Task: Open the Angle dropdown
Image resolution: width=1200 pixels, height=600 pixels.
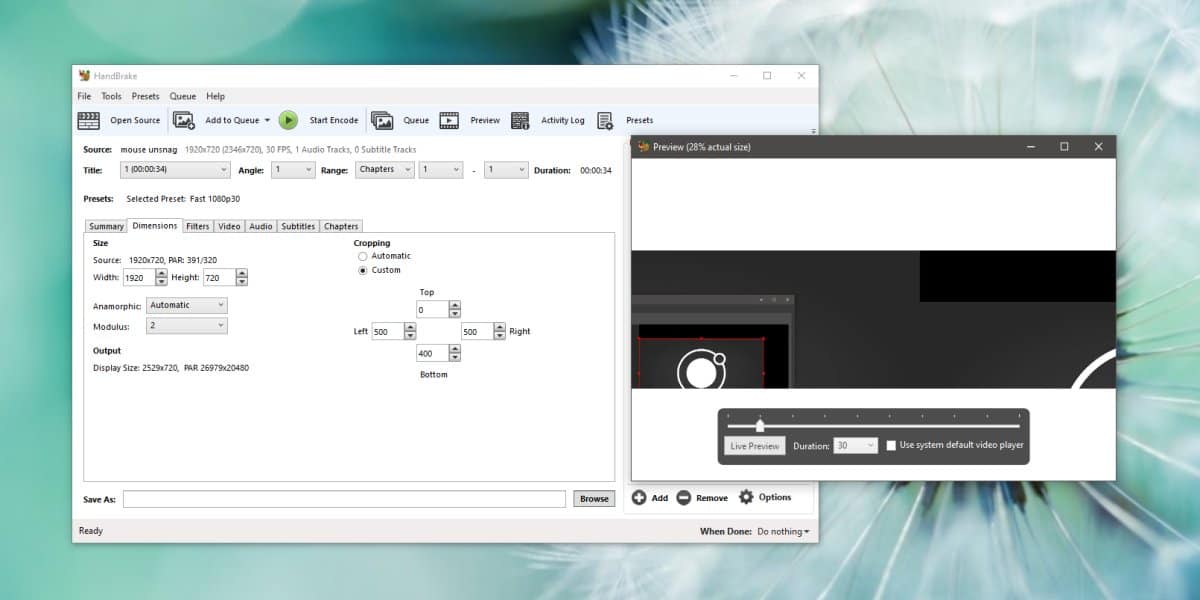Action: (x=292, y=170)
